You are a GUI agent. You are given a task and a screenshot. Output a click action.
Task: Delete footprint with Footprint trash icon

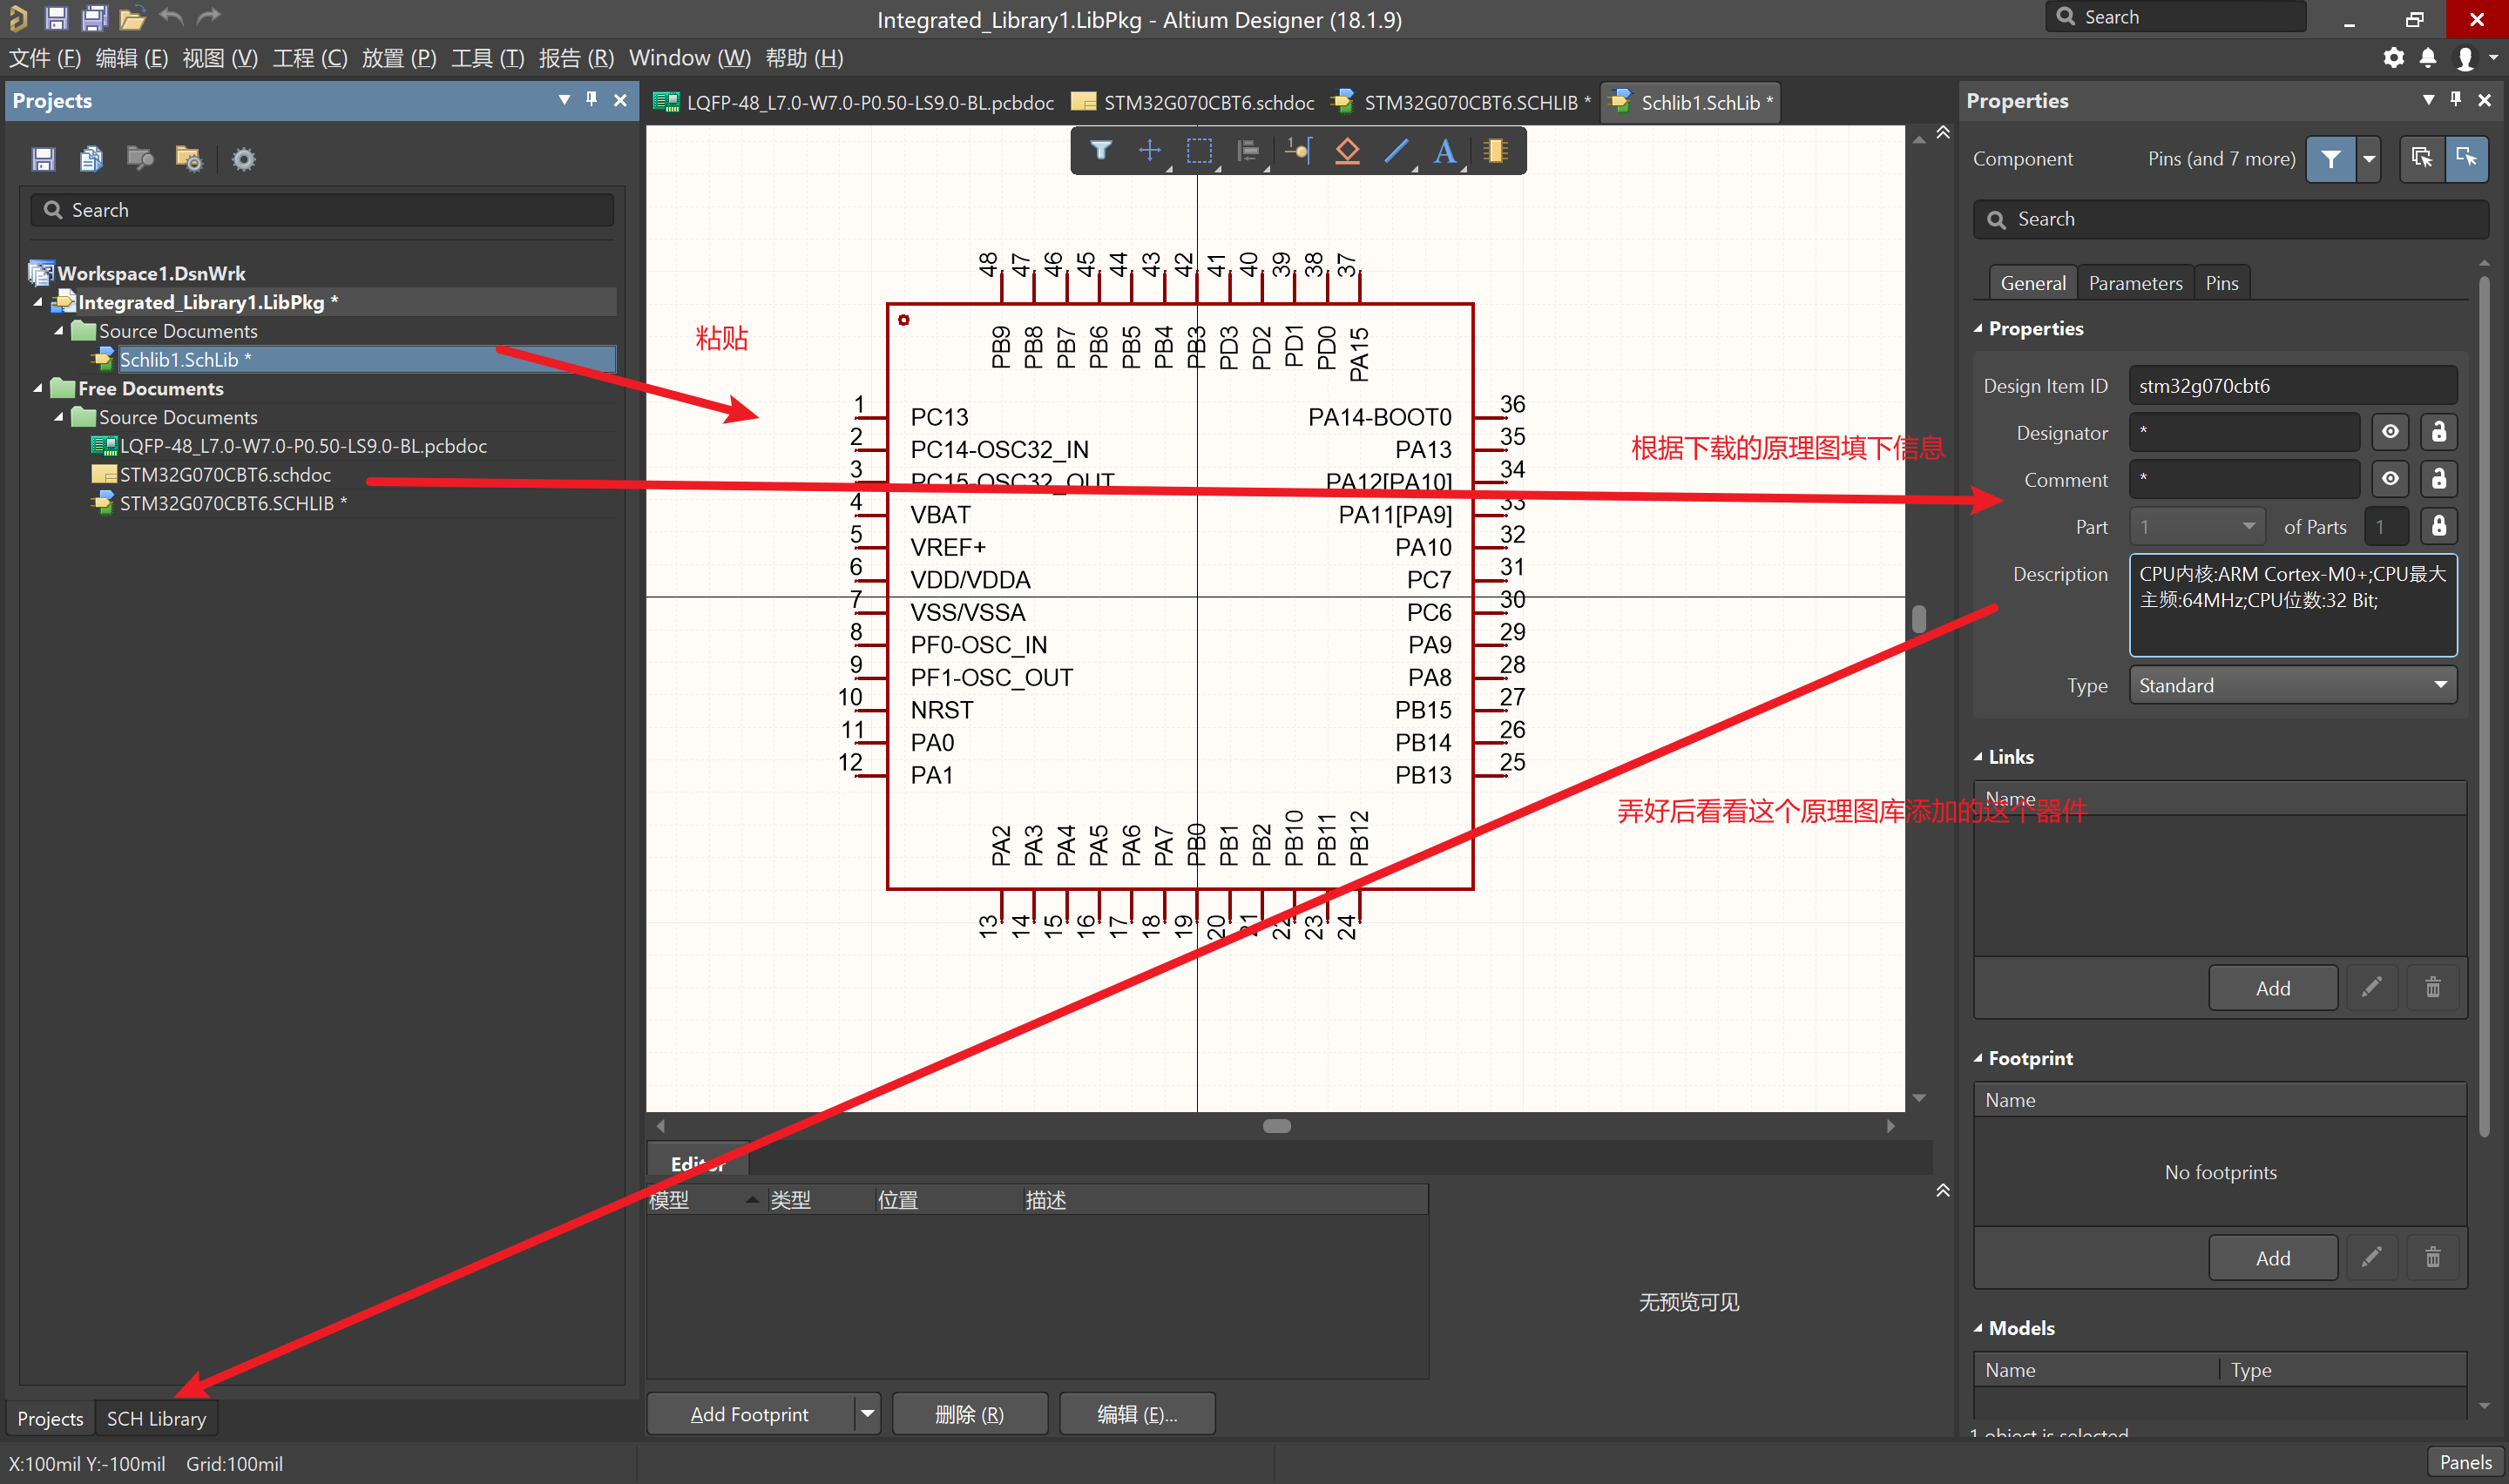coord(2433,1257)
